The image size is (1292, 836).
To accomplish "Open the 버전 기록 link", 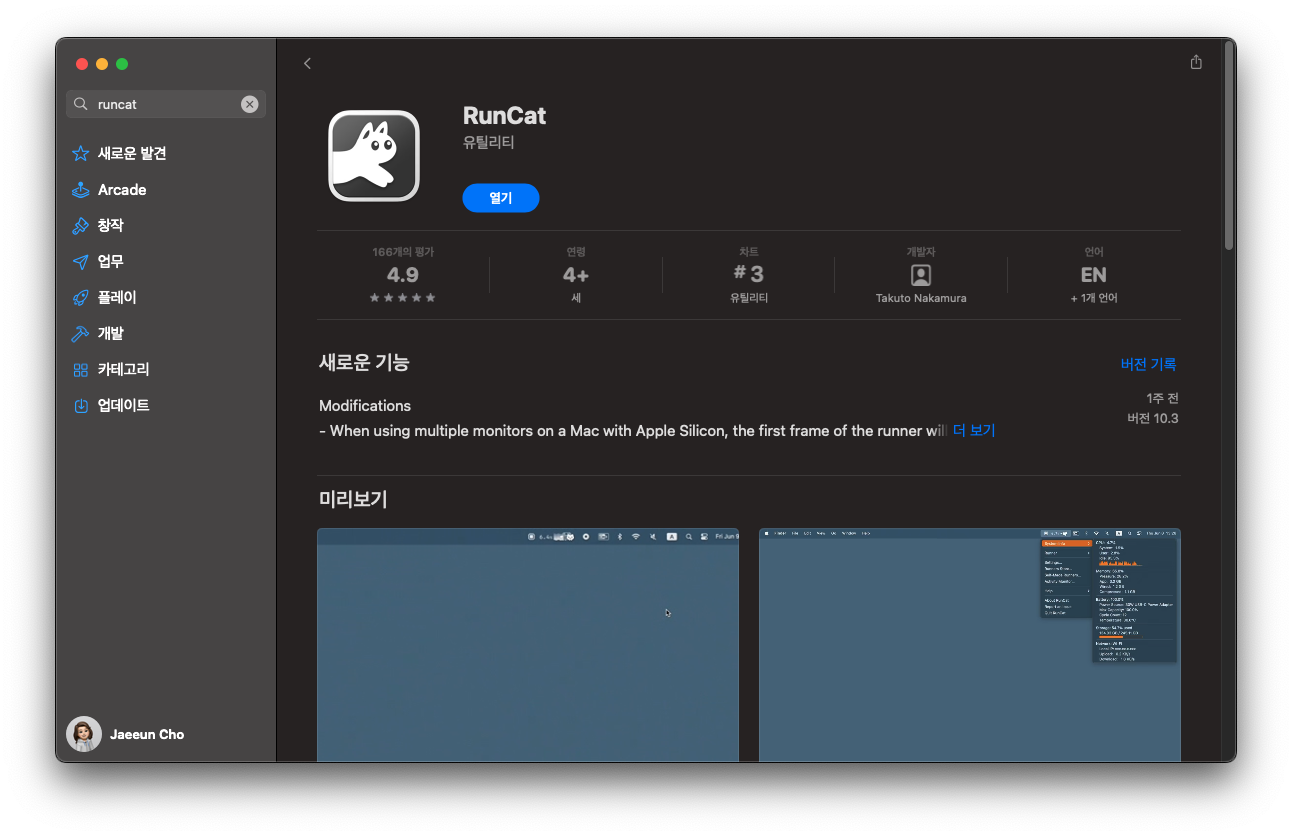I will click(1148, 364).
